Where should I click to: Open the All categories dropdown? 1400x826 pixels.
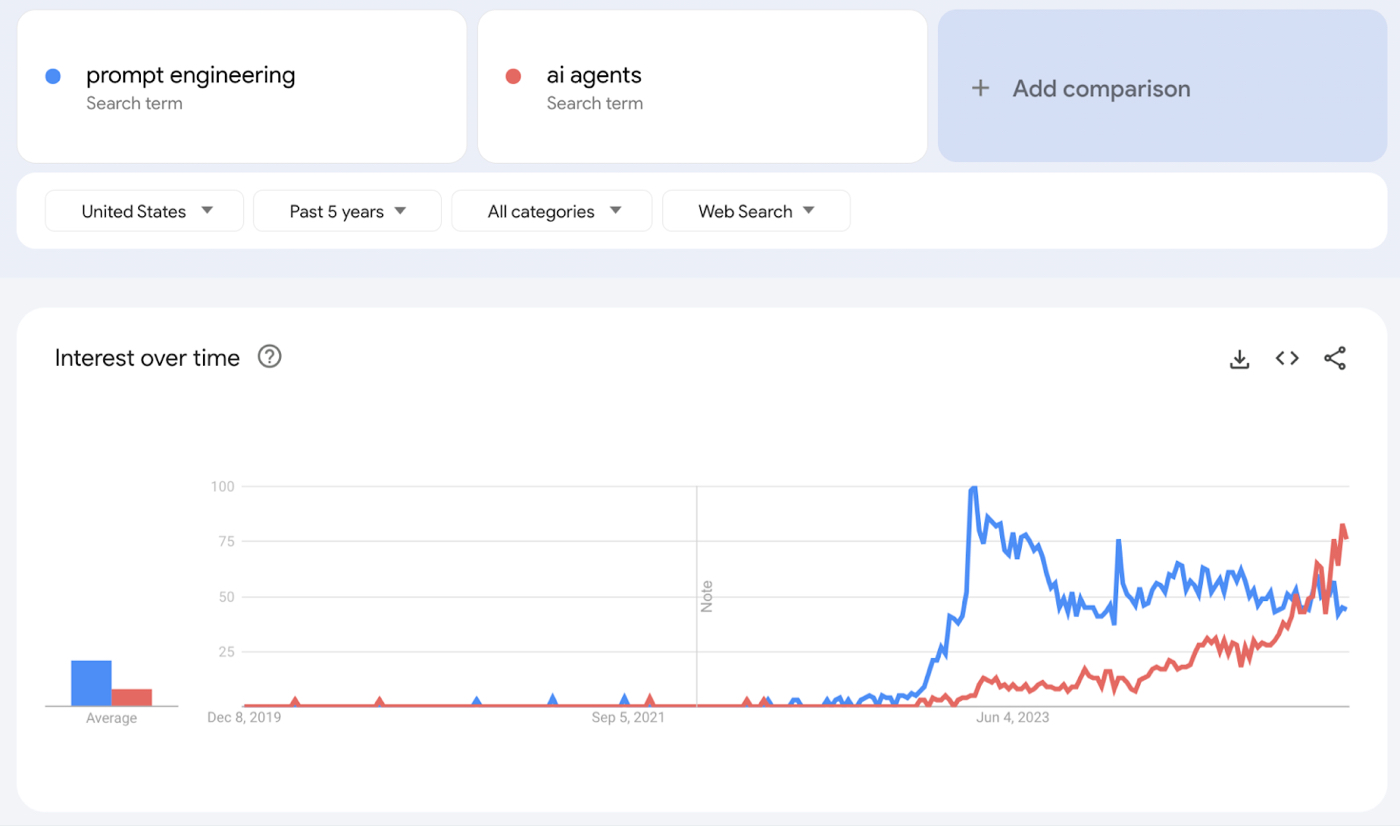click(x=552, y=211)
